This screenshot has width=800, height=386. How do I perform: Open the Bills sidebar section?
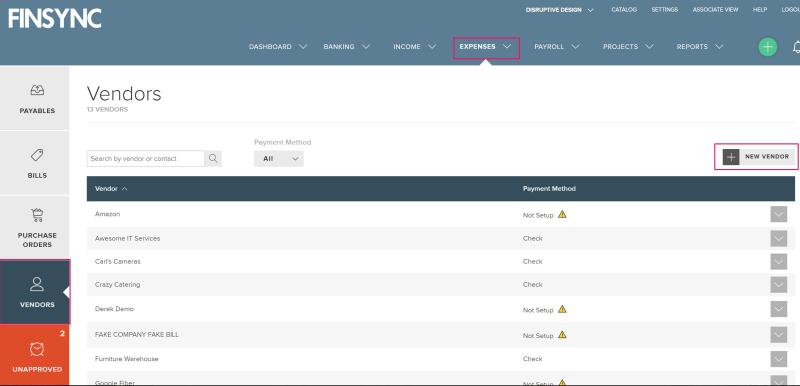(x=35, y=163)
